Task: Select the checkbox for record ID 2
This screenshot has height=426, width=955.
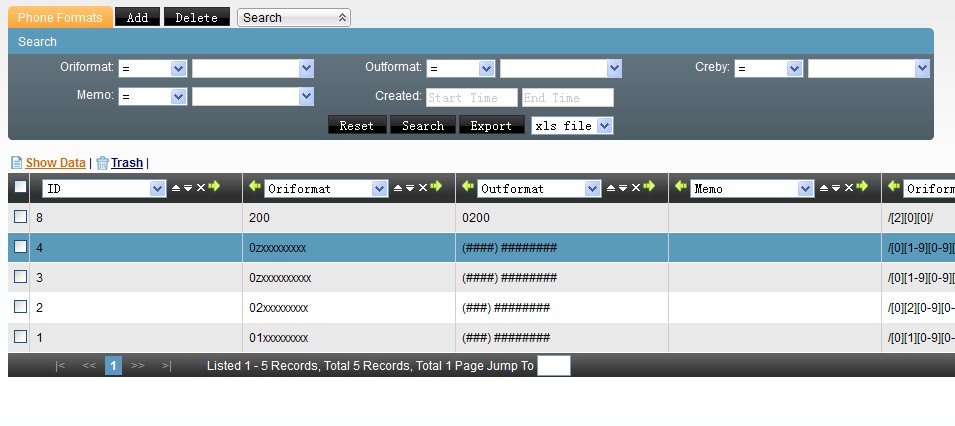Action: pyautogui.click(x=20, y=307)
